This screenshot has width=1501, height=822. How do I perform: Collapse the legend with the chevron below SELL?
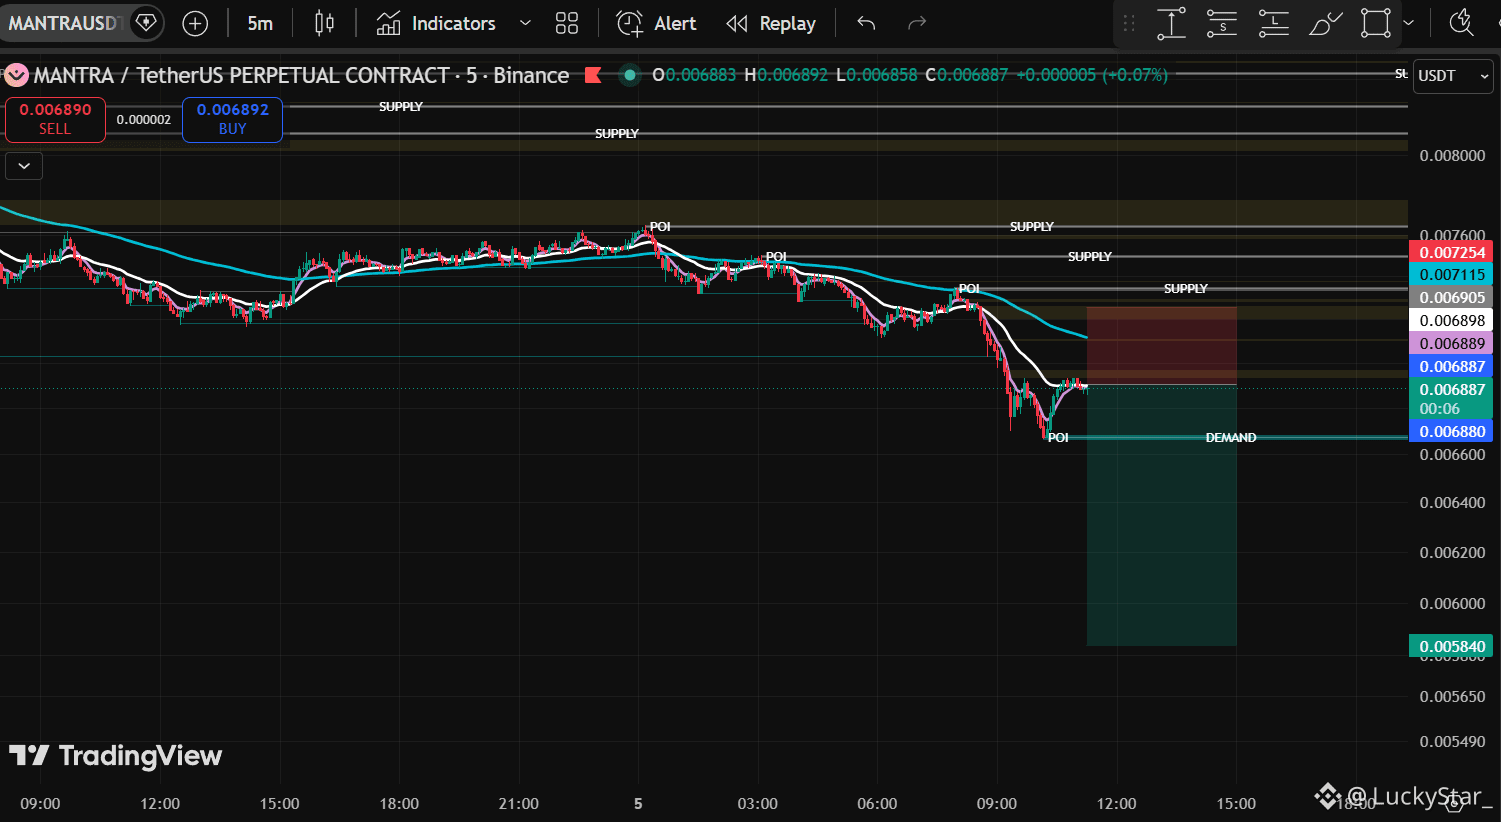pyautogui.click(x=24, y=166)
